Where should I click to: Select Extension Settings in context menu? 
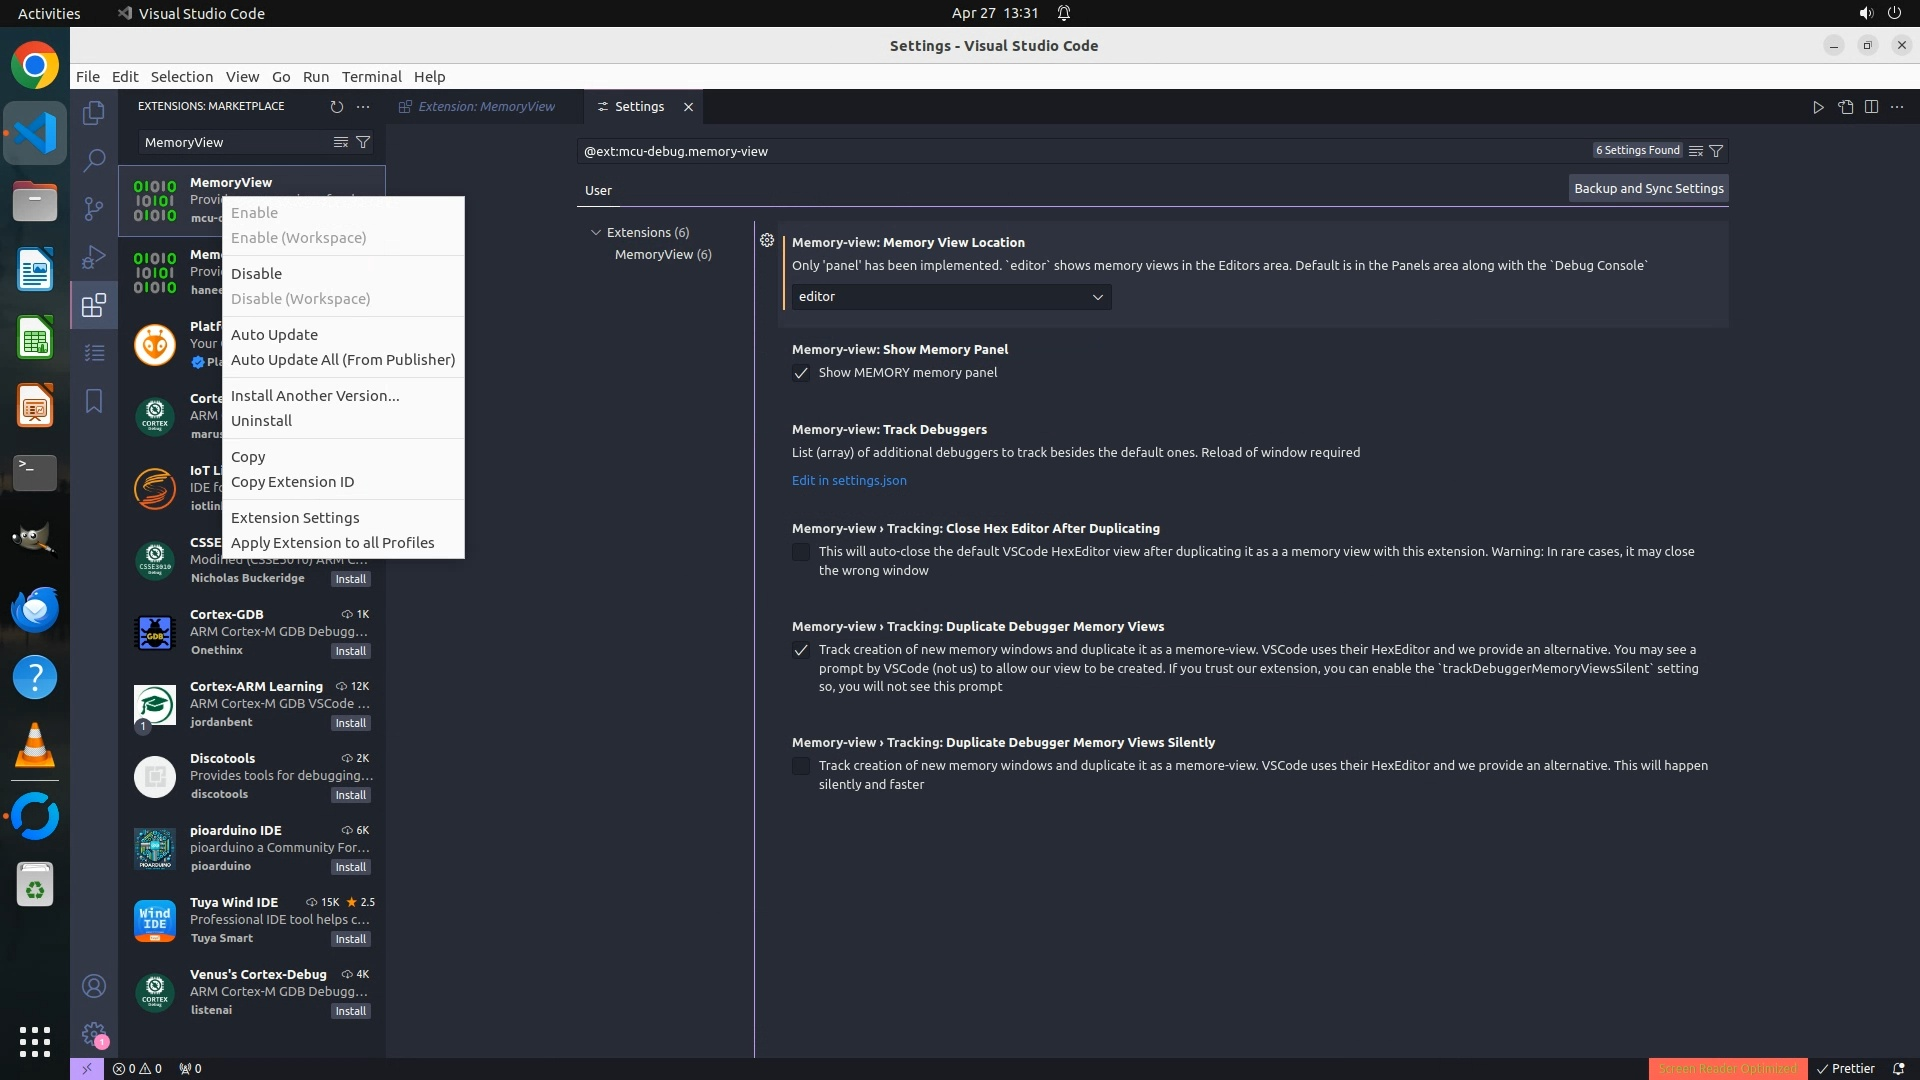point(295,518)
